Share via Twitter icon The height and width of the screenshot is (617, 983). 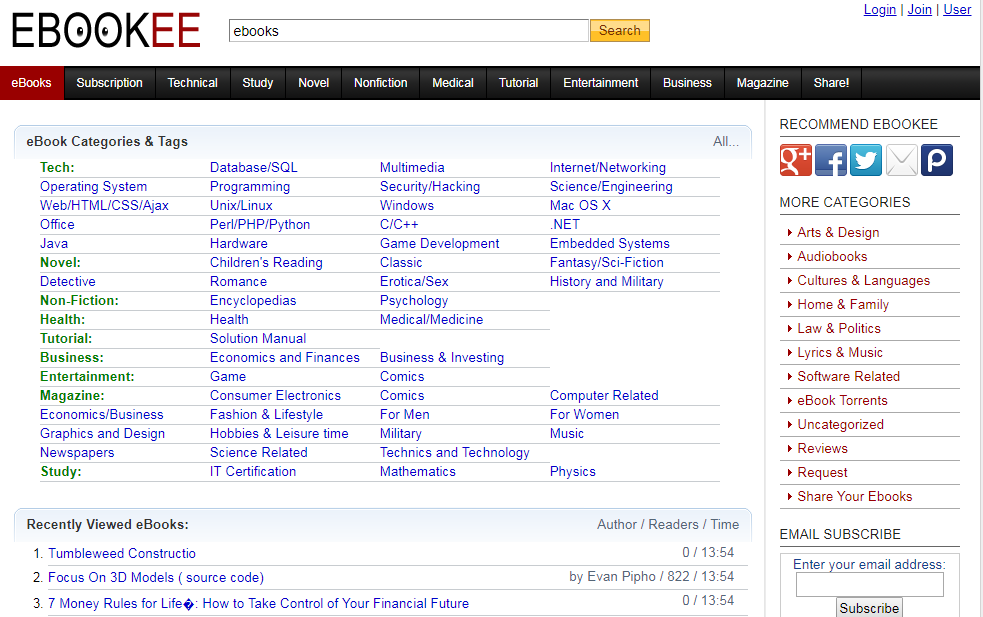pyautogui.click(x=866, y=159)
